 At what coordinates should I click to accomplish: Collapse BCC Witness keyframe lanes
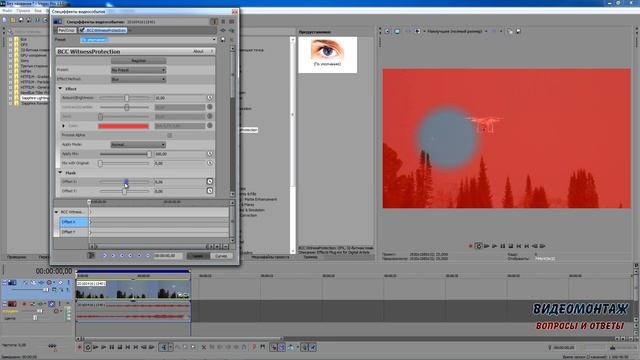click(56, 212)
